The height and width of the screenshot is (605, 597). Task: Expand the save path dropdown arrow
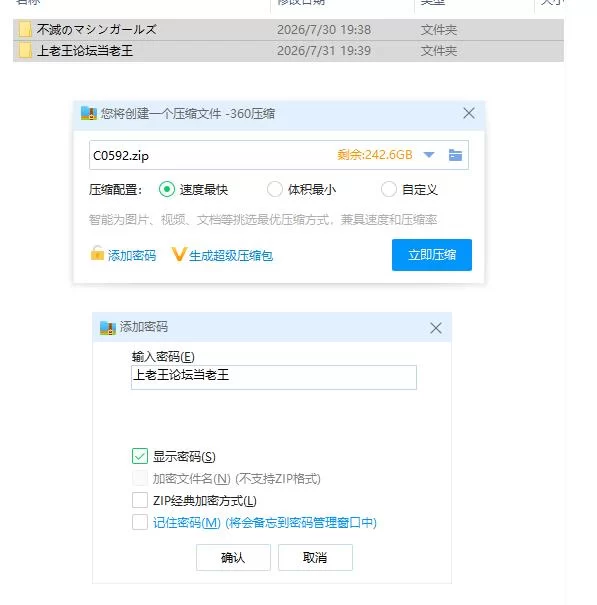click(x=429, y=155)
